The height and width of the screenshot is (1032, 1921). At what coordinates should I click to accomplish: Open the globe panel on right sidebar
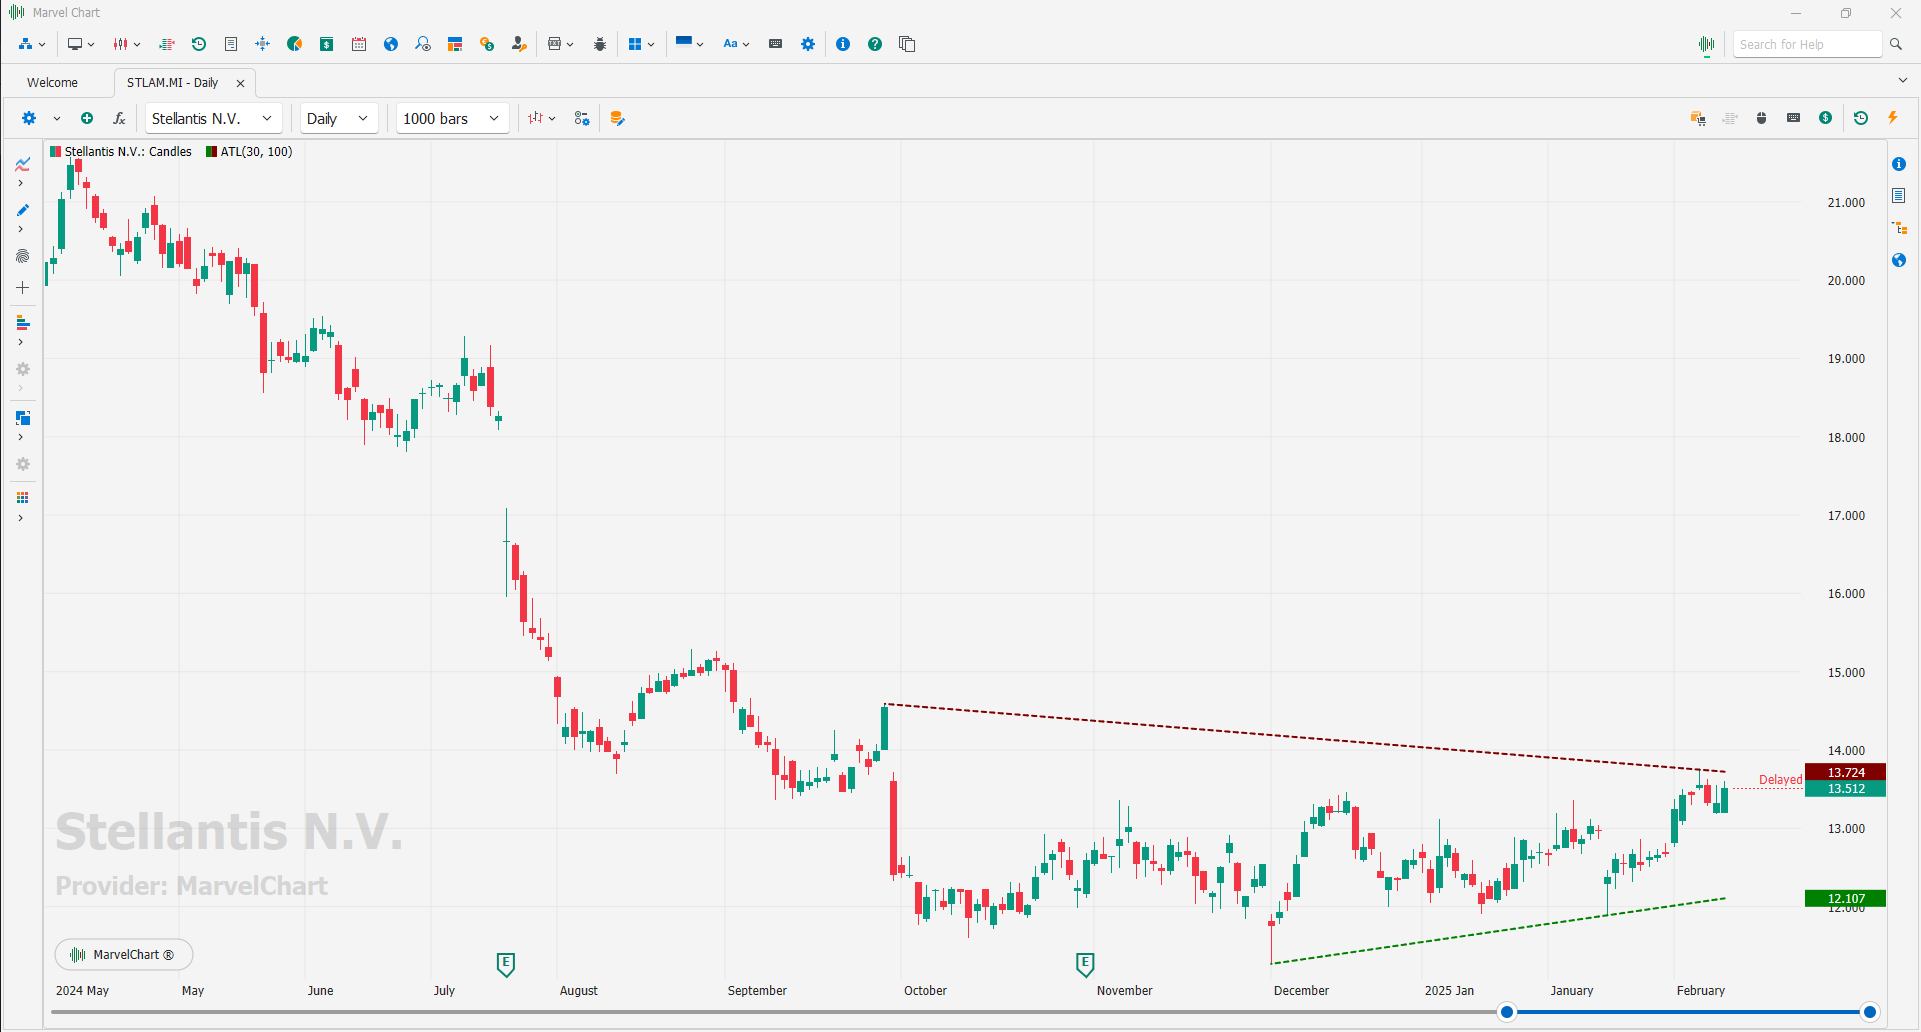(1899, 260)
